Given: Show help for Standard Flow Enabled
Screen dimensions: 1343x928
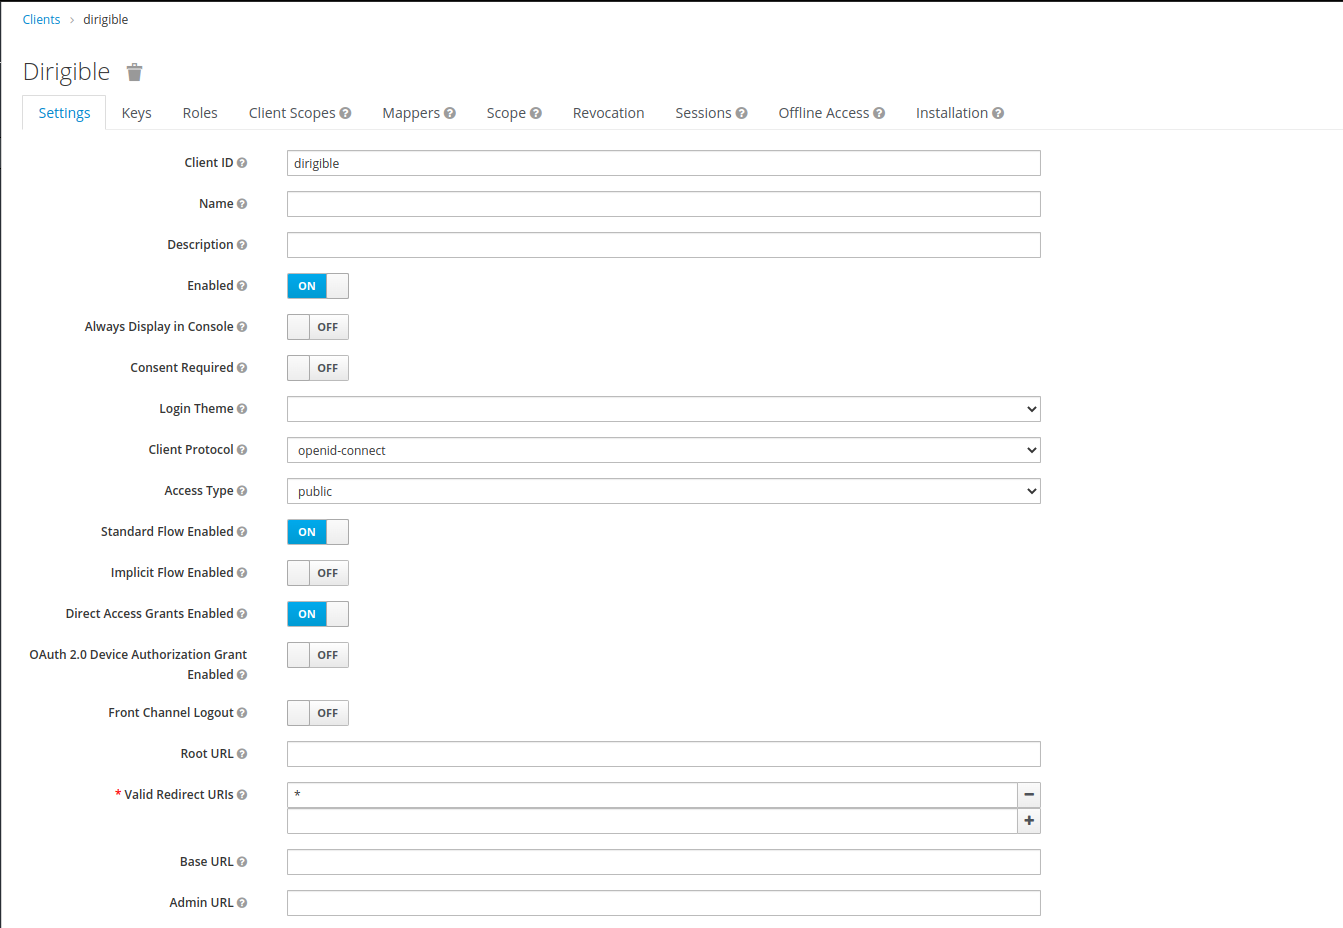Looking at the screenshot, I should [242, 532].
